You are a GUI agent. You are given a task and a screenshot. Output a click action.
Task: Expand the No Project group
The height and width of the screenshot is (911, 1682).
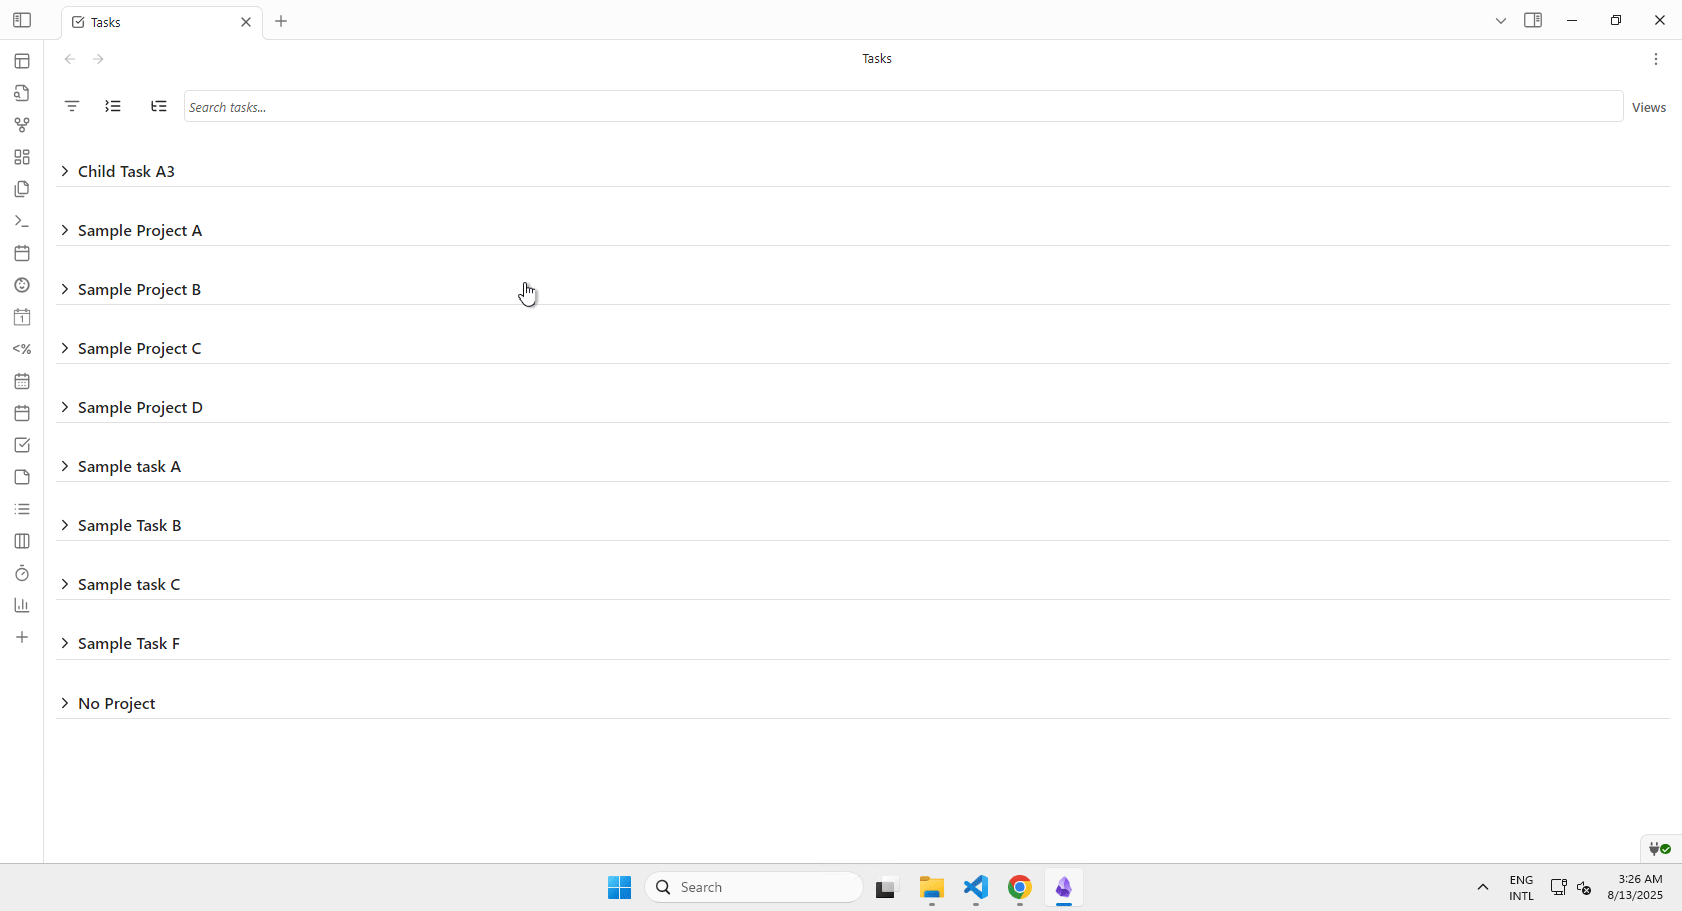pos(65,703)
